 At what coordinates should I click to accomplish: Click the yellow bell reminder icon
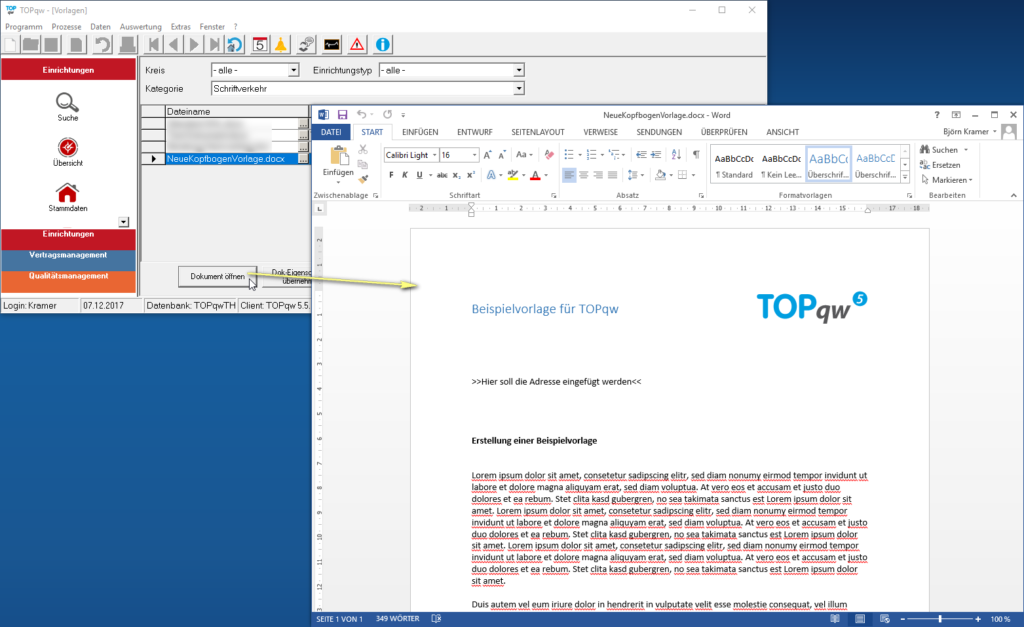click(281, 44)
